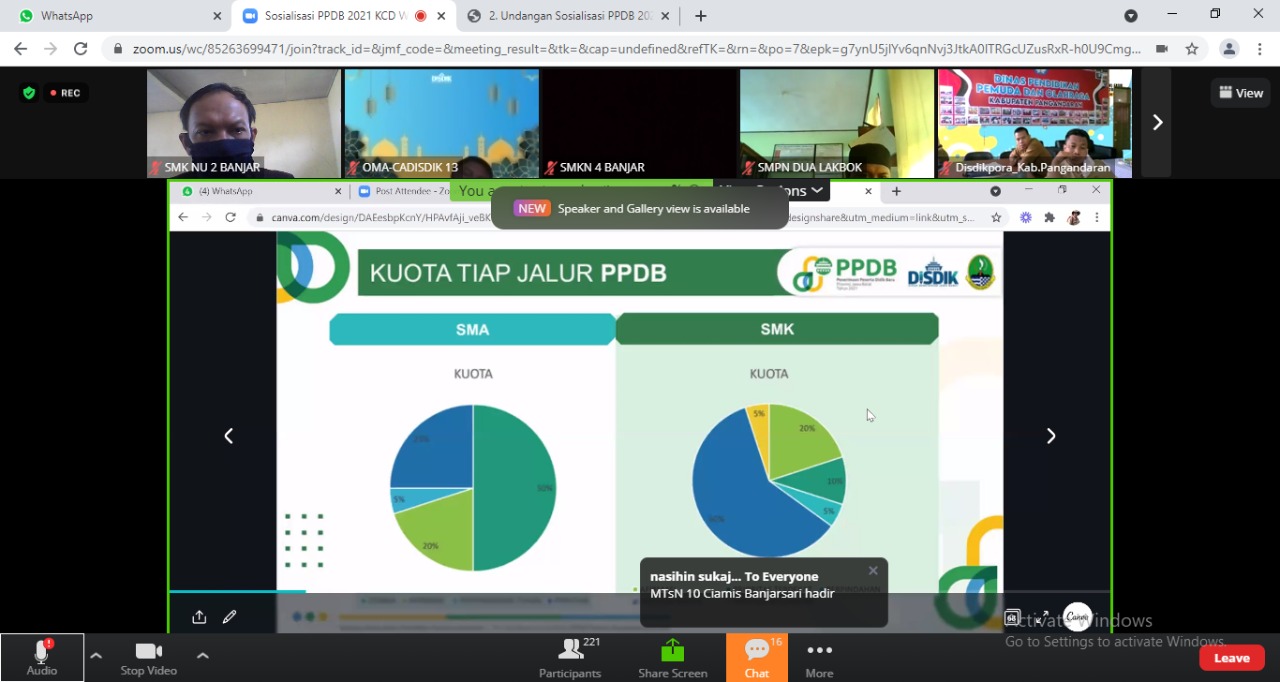Close the WhatsApp browser tab
Viewport: 1280px width, 682px height.
point(217,16)
